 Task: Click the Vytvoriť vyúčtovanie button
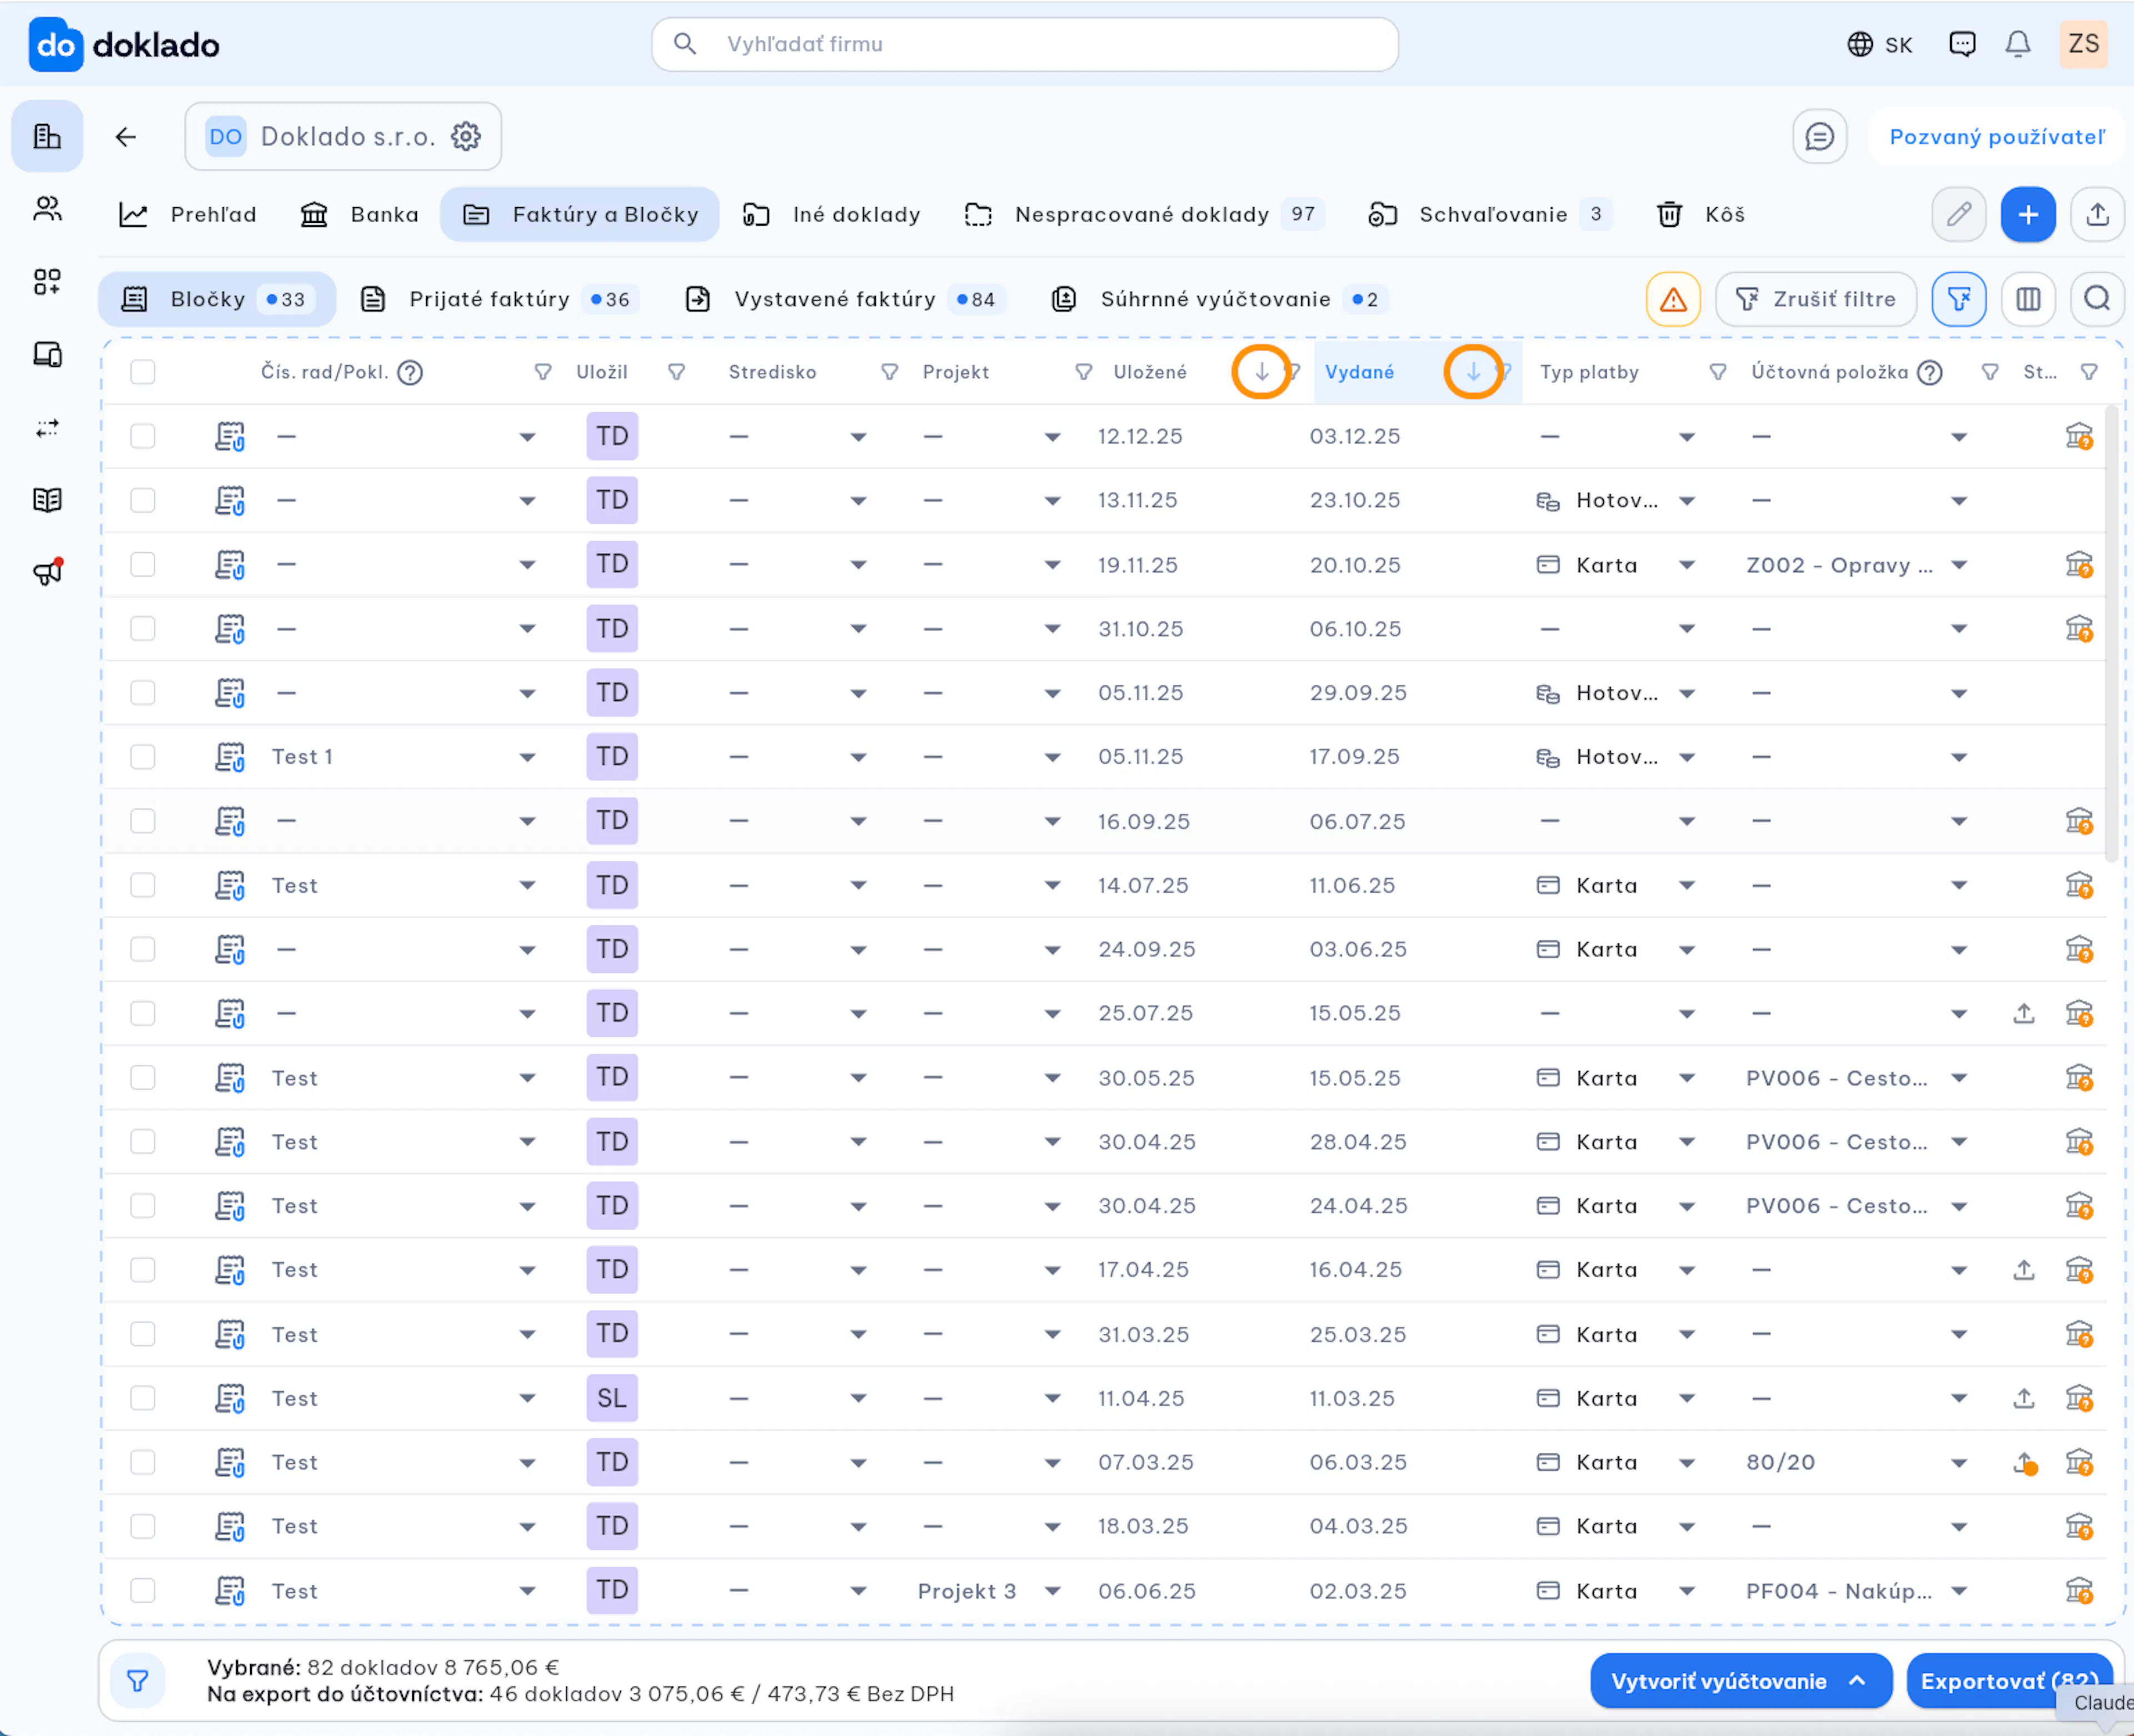coord(1741,1681)
